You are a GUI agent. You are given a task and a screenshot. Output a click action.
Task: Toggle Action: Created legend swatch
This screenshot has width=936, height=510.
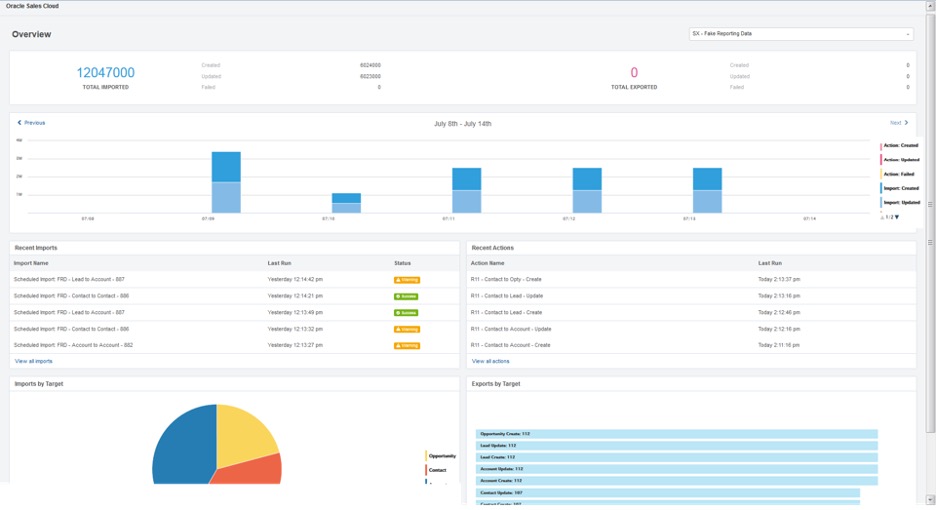[x=880, y=146]
